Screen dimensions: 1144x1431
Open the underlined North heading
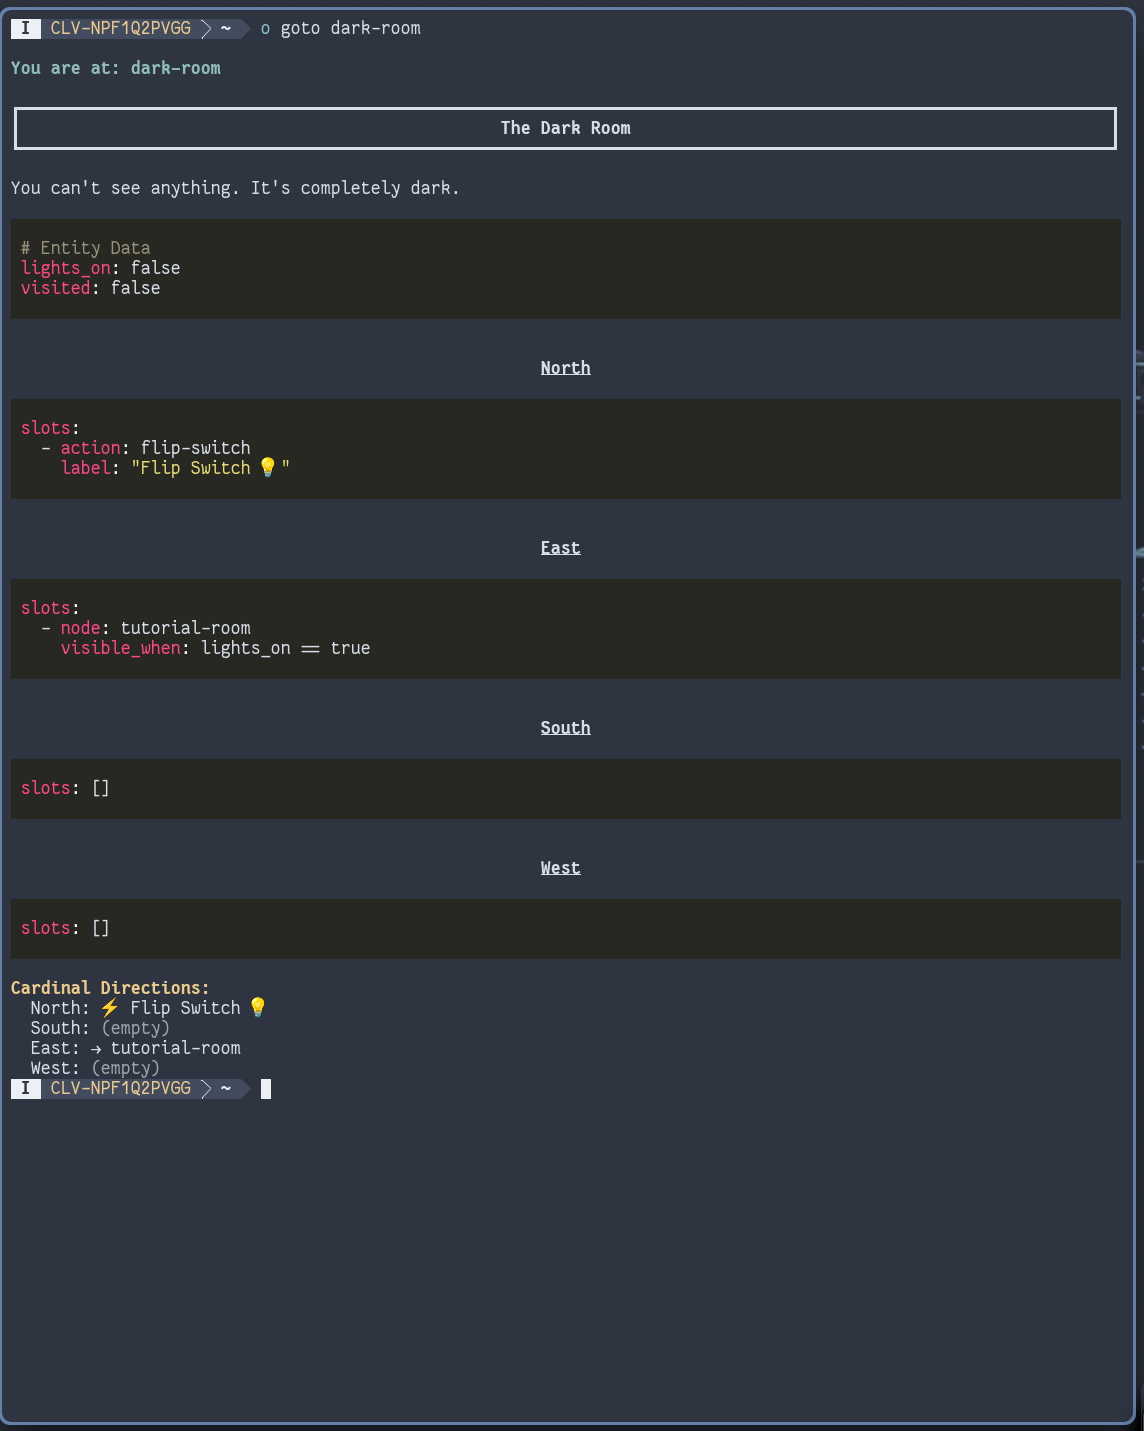[565, 368]
